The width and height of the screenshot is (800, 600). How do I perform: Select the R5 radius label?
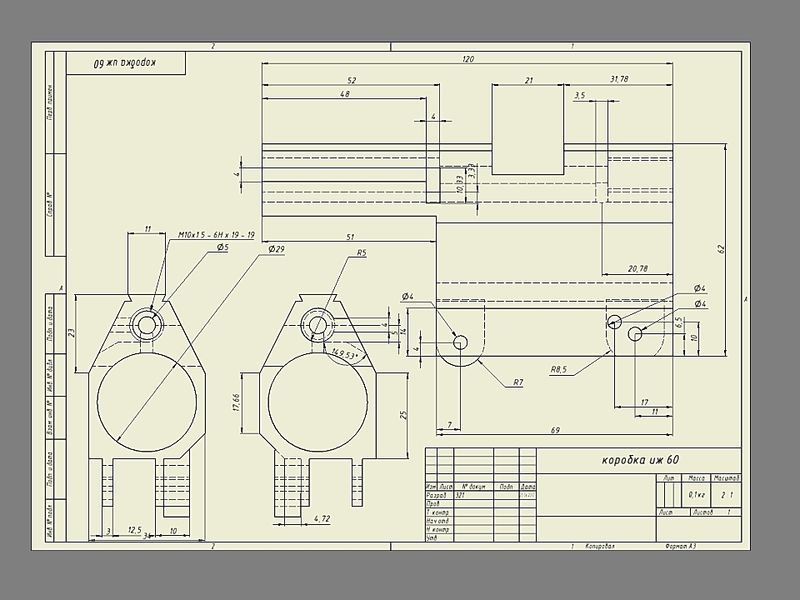(361, 253)
